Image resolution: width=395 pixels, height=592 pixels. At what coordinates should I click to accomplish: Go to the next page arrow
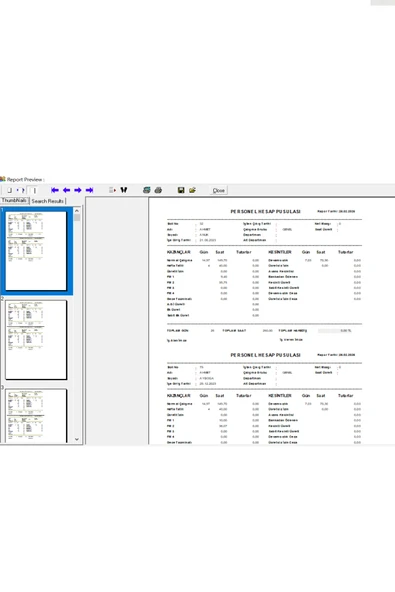click(78, 190)
